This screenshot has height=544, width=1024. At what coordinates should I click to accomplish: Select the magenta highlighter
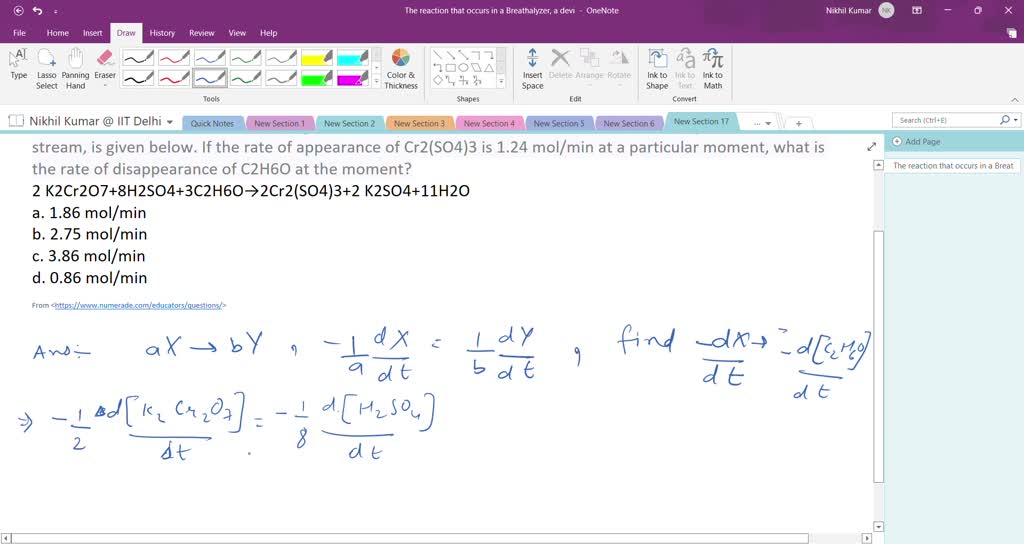pos(353,78)
